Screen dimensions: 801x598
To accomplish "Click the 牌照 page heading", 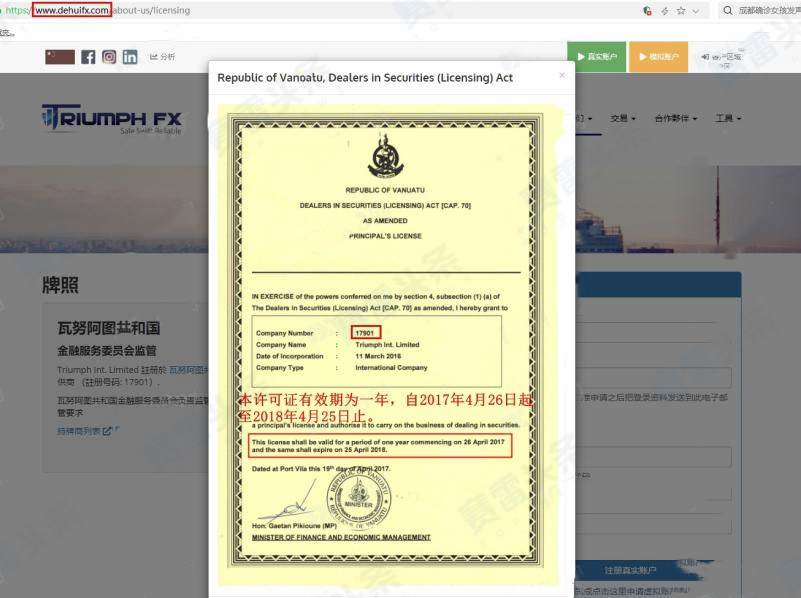I will (x=60, y=285).
